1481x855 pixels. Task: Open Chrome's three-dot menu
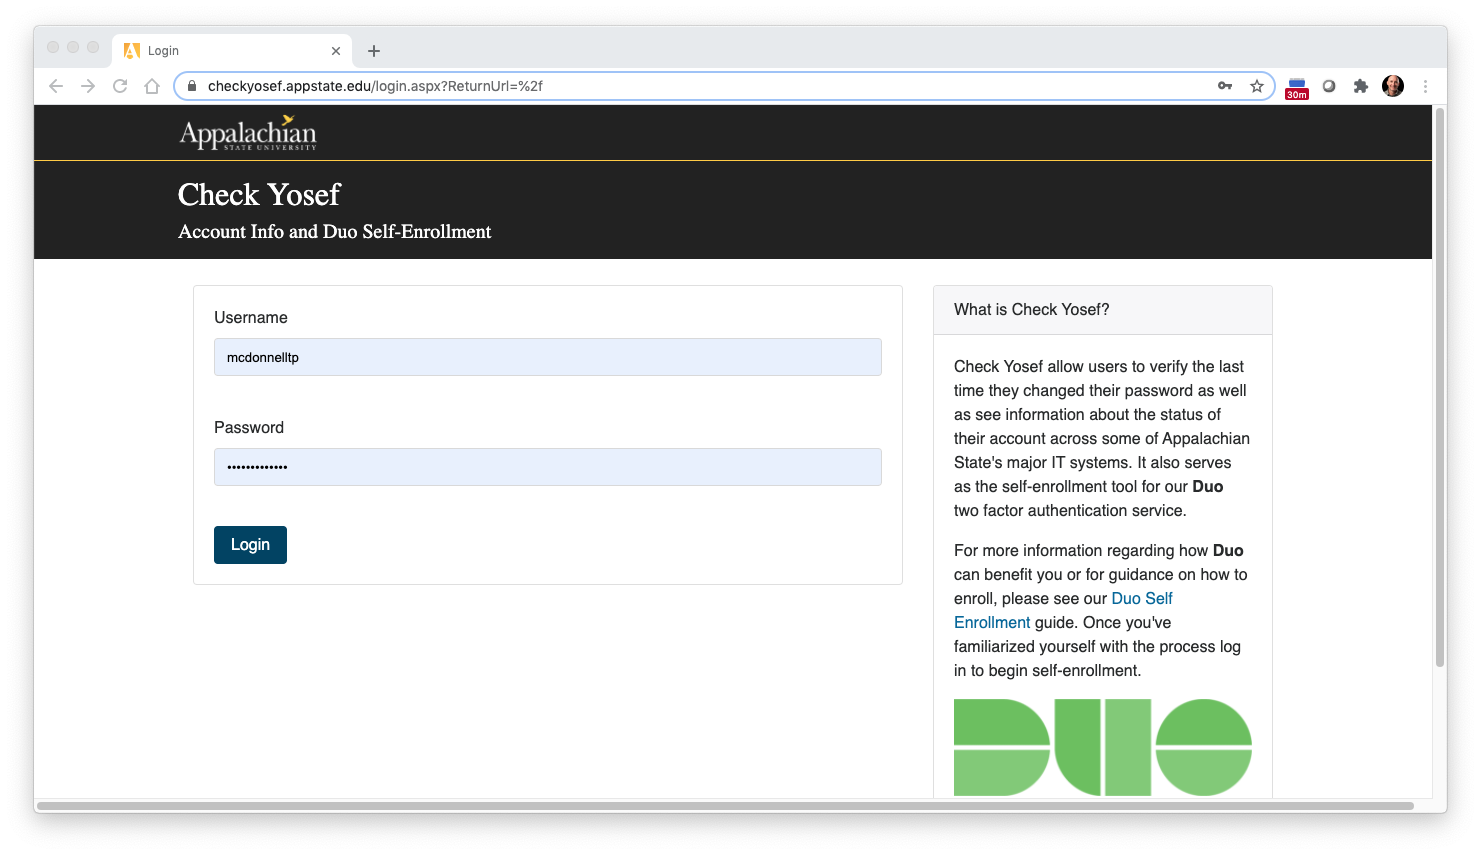[x=1425, y=86]
